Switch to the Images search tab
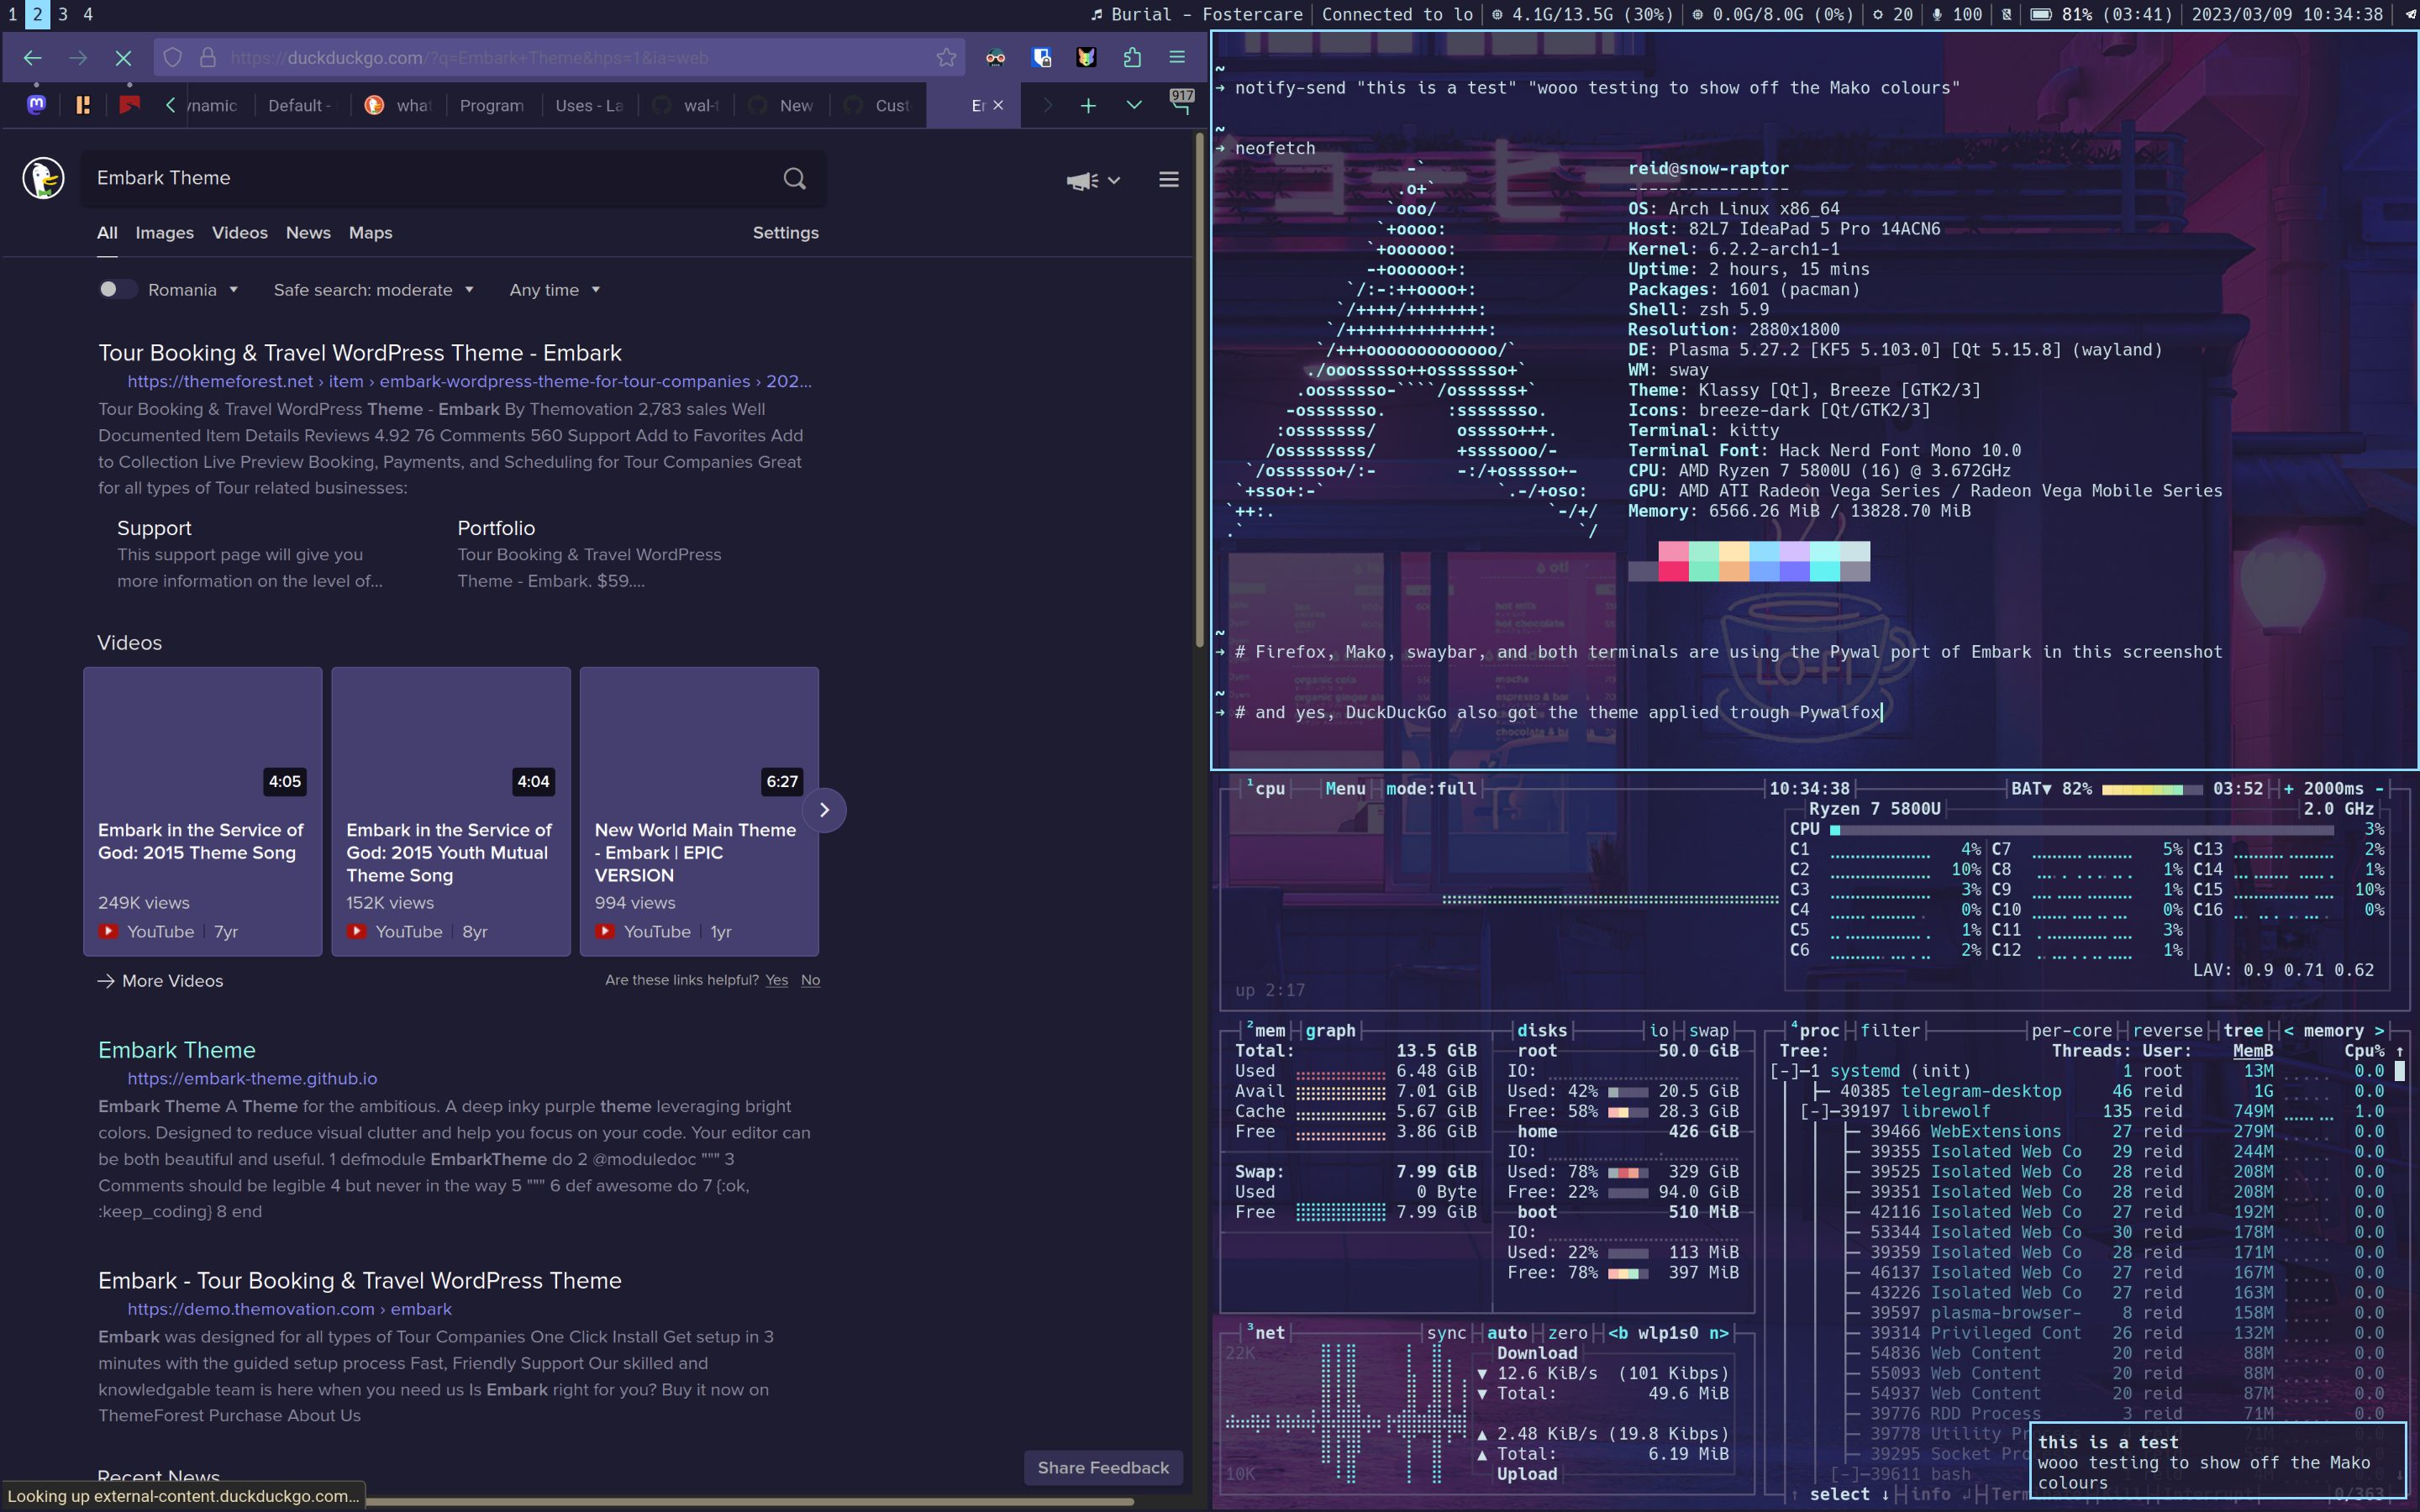The width and height of the screenshot is (2420, 1512). click(x=164, y=233)
